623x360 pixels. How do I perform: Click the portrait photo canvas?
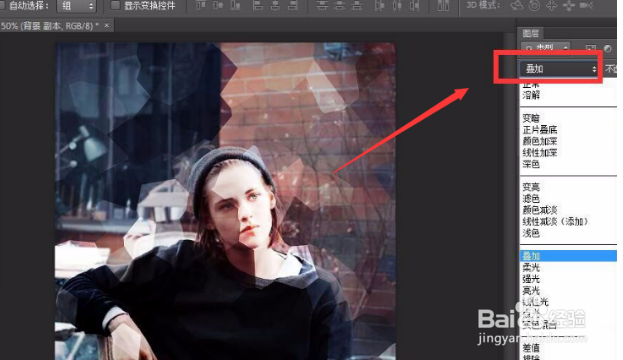(225, 201)
